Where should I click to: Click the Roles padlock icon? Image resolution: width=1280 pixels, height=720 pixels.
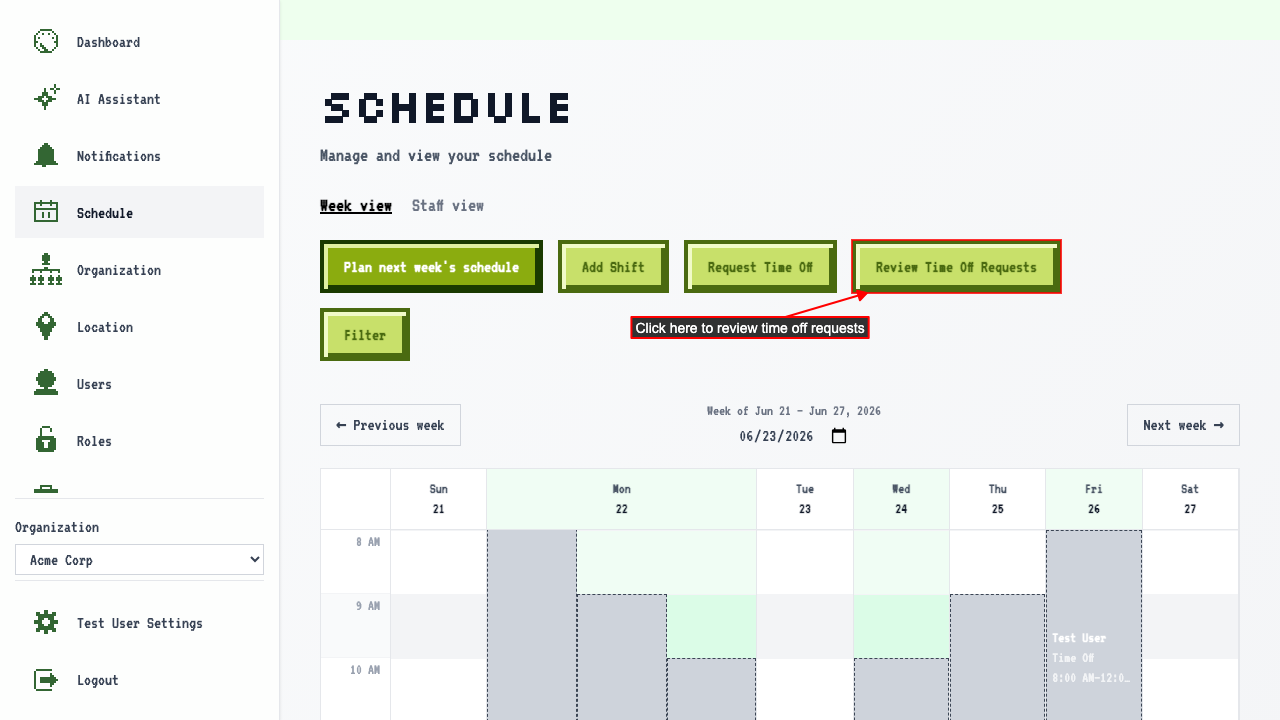coord(46,440)
